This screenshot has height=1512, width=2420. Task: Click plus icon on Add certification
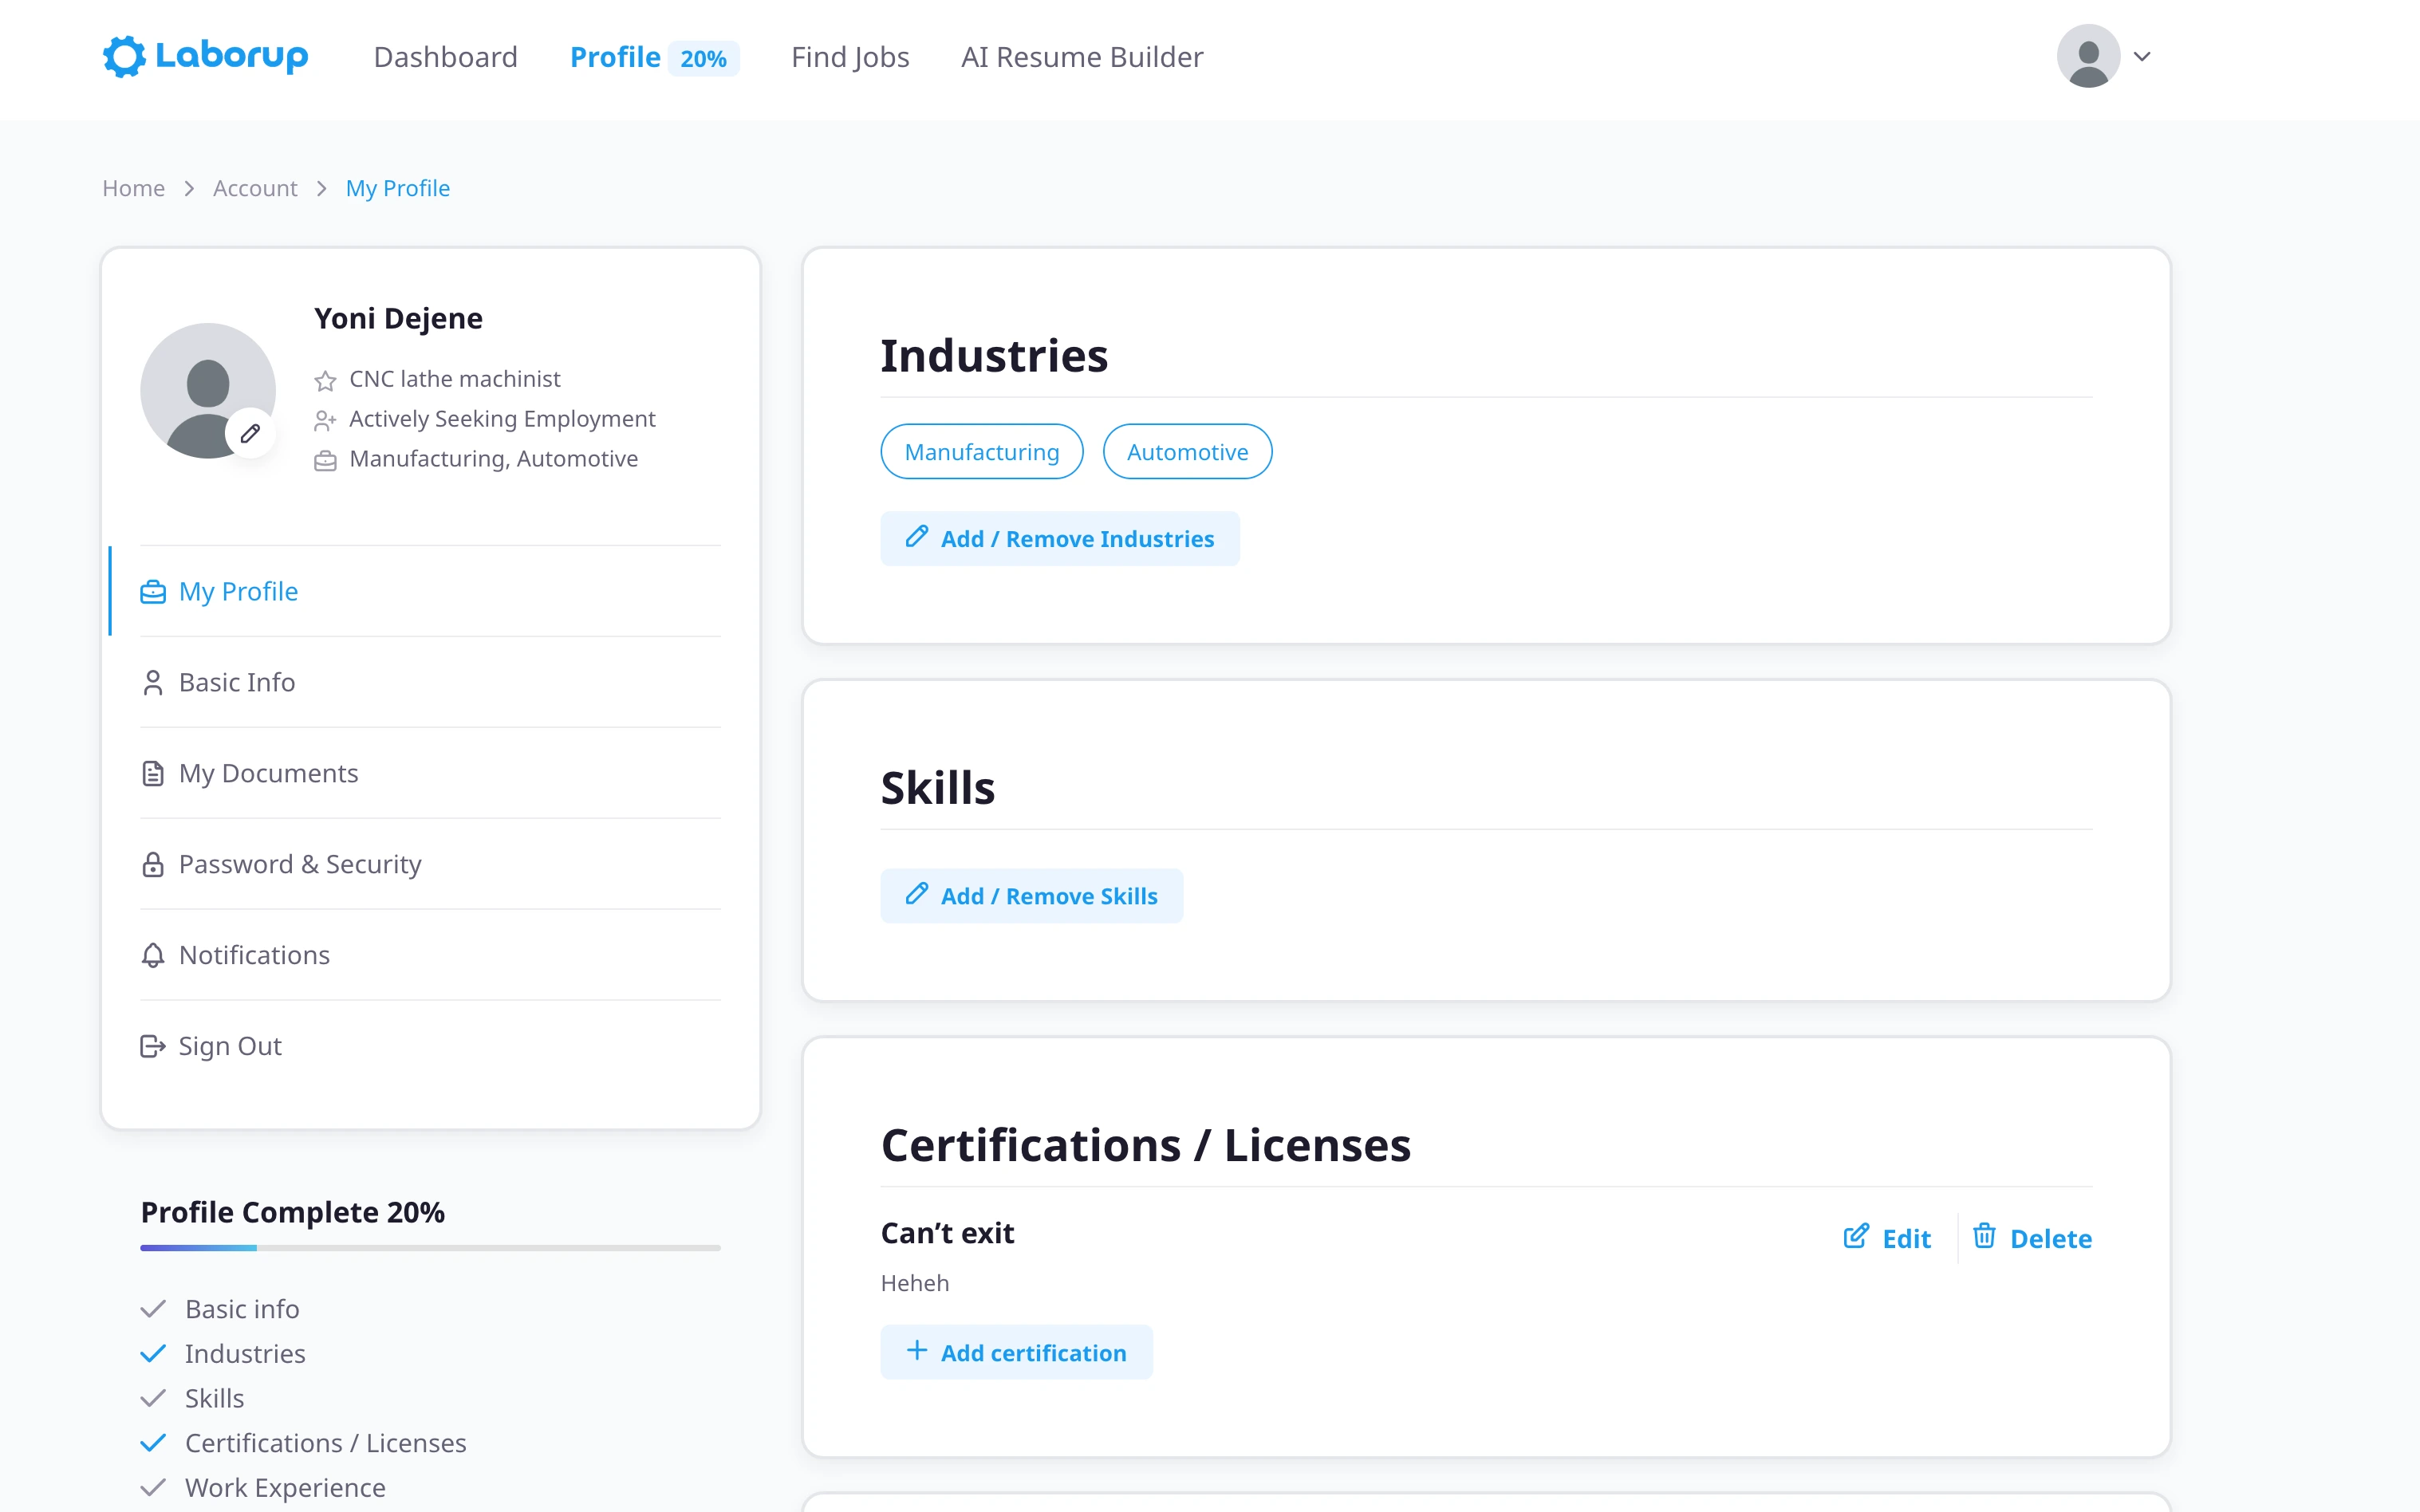[x=917, y=1351]
